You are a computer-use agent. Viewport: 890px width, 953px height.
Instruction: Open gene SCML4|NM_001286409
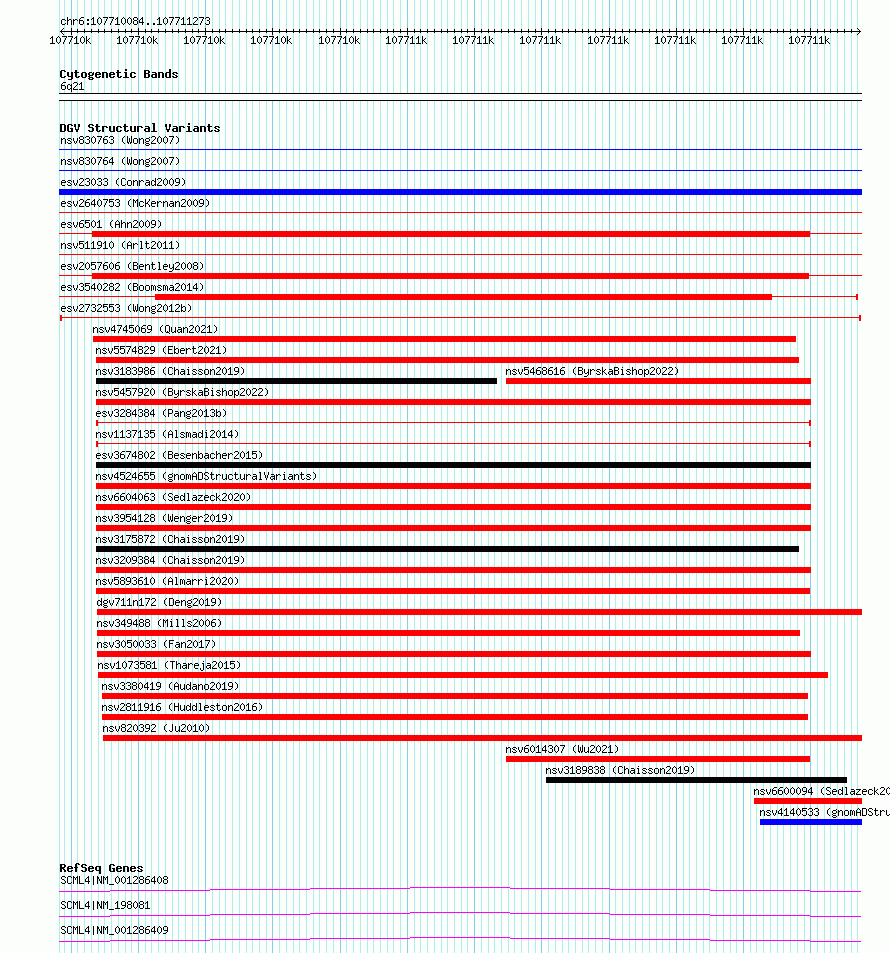pyautogui.click(x=114, y=931)
